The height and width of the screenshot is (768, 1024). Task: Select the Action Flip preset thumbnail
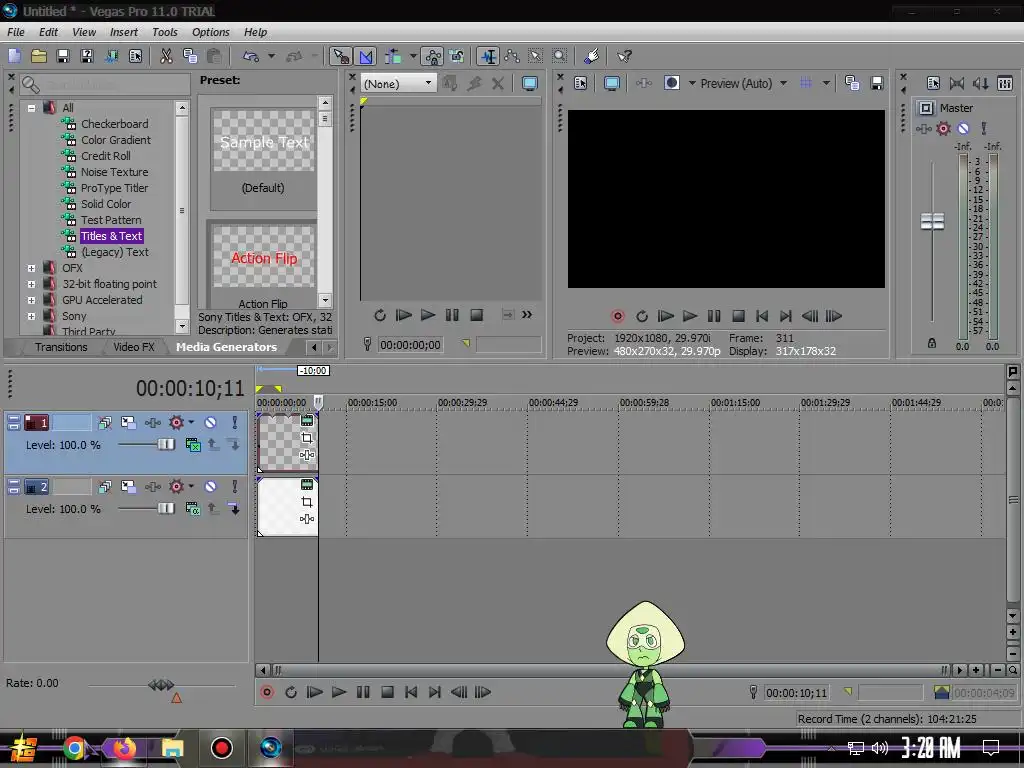tap(264, 257)
